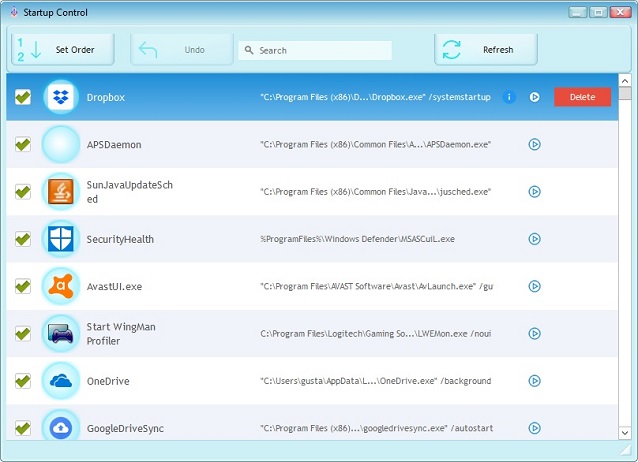This screenshot has height=462, width=638.
Task: Run Start WingMan Profiler with play icon
Action: pyautogui.click(x=534, y=333)
